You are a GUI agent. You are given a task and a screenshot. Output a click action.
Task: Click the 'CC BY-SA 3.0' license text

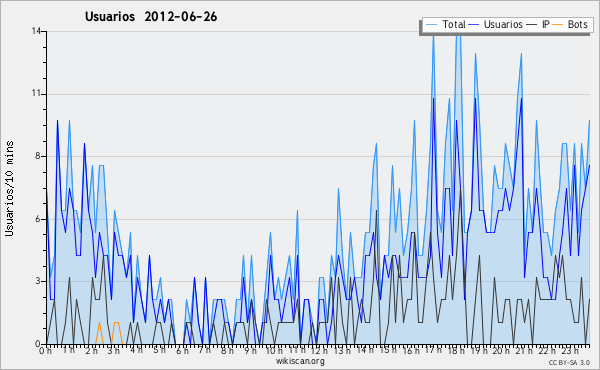click(x=569, y=363)
